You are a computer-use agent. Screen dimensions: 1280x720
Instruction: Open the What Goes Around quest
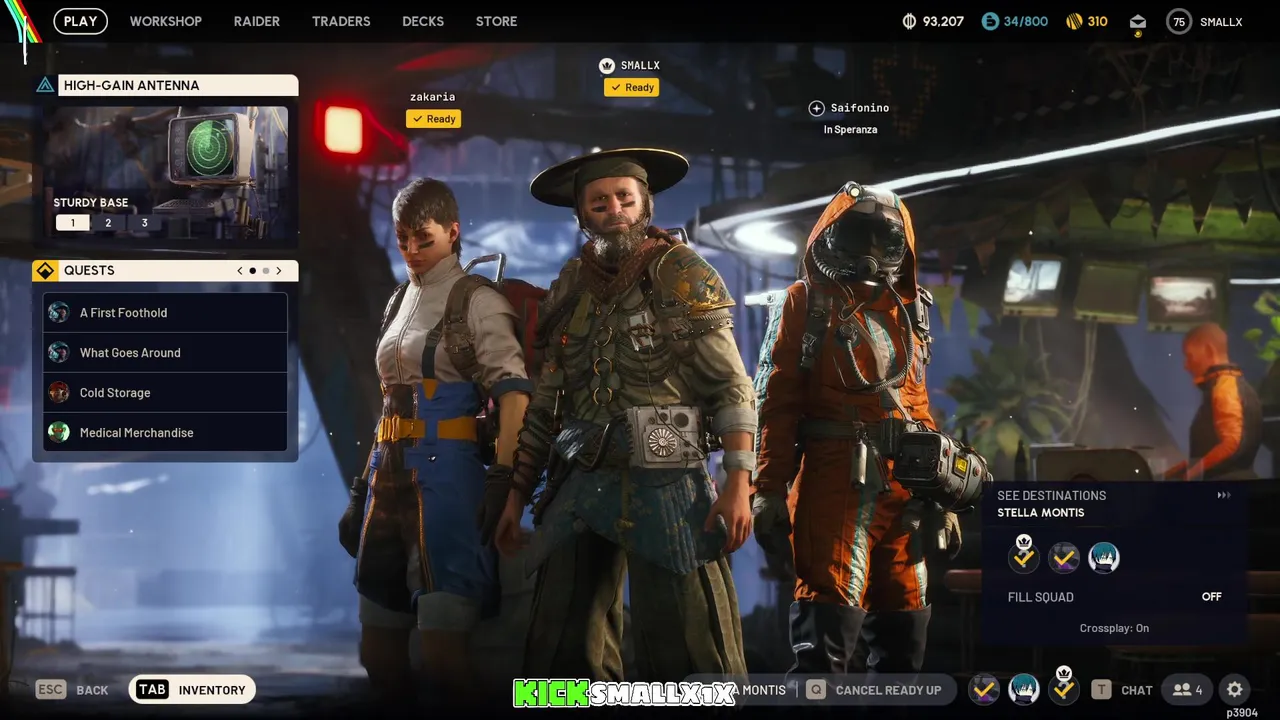(166, 353)
